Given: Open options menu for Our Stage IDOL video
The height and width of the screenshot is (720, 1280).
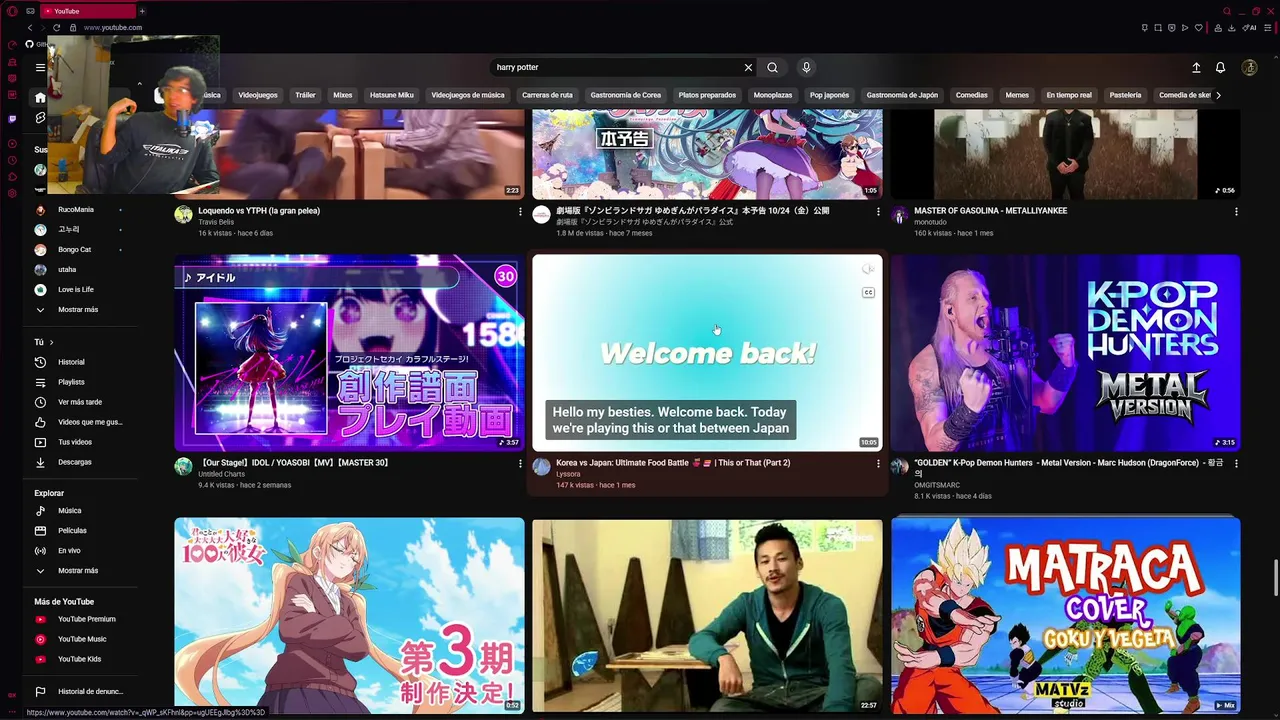Looking at the screenshot, I should coord(520,463).
